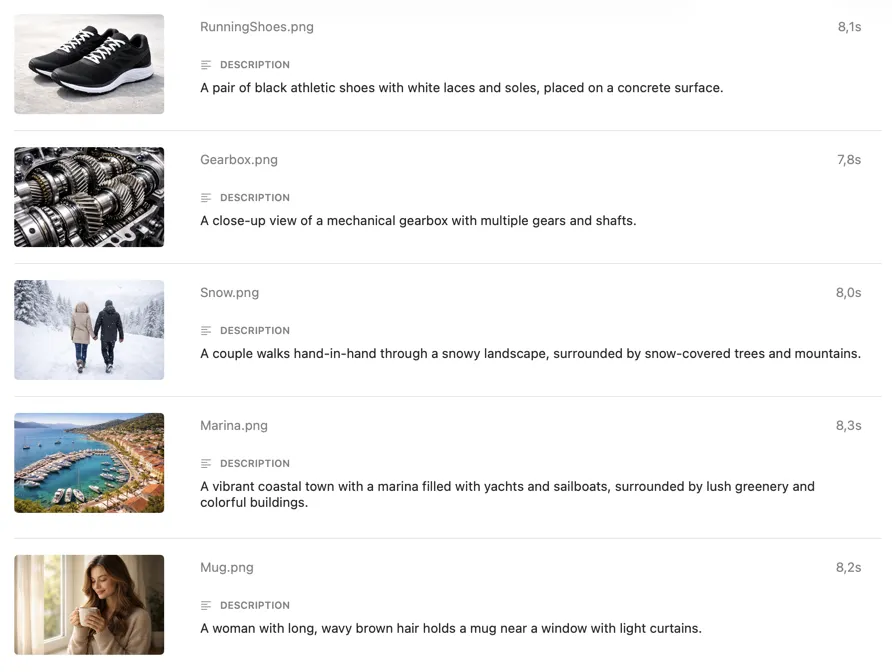892x672 pixels.
Task: Open the snowy couple thumbnail
Action: (x=89, y=330)
